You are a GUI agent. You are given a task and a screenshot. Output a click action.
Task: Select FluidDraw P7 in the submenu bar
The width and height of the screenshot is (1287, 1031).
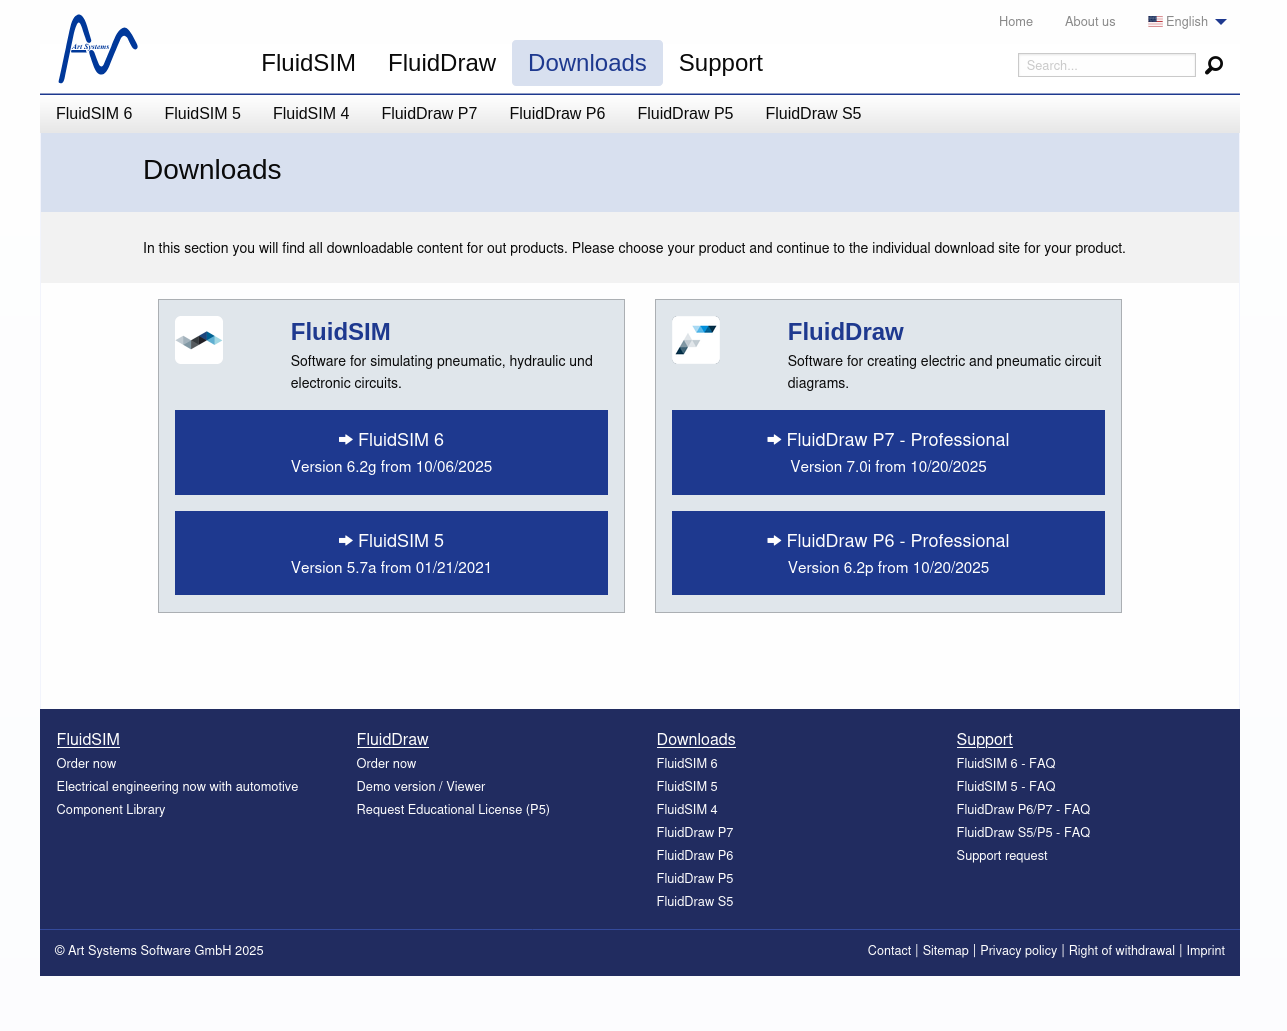[429, 114]
